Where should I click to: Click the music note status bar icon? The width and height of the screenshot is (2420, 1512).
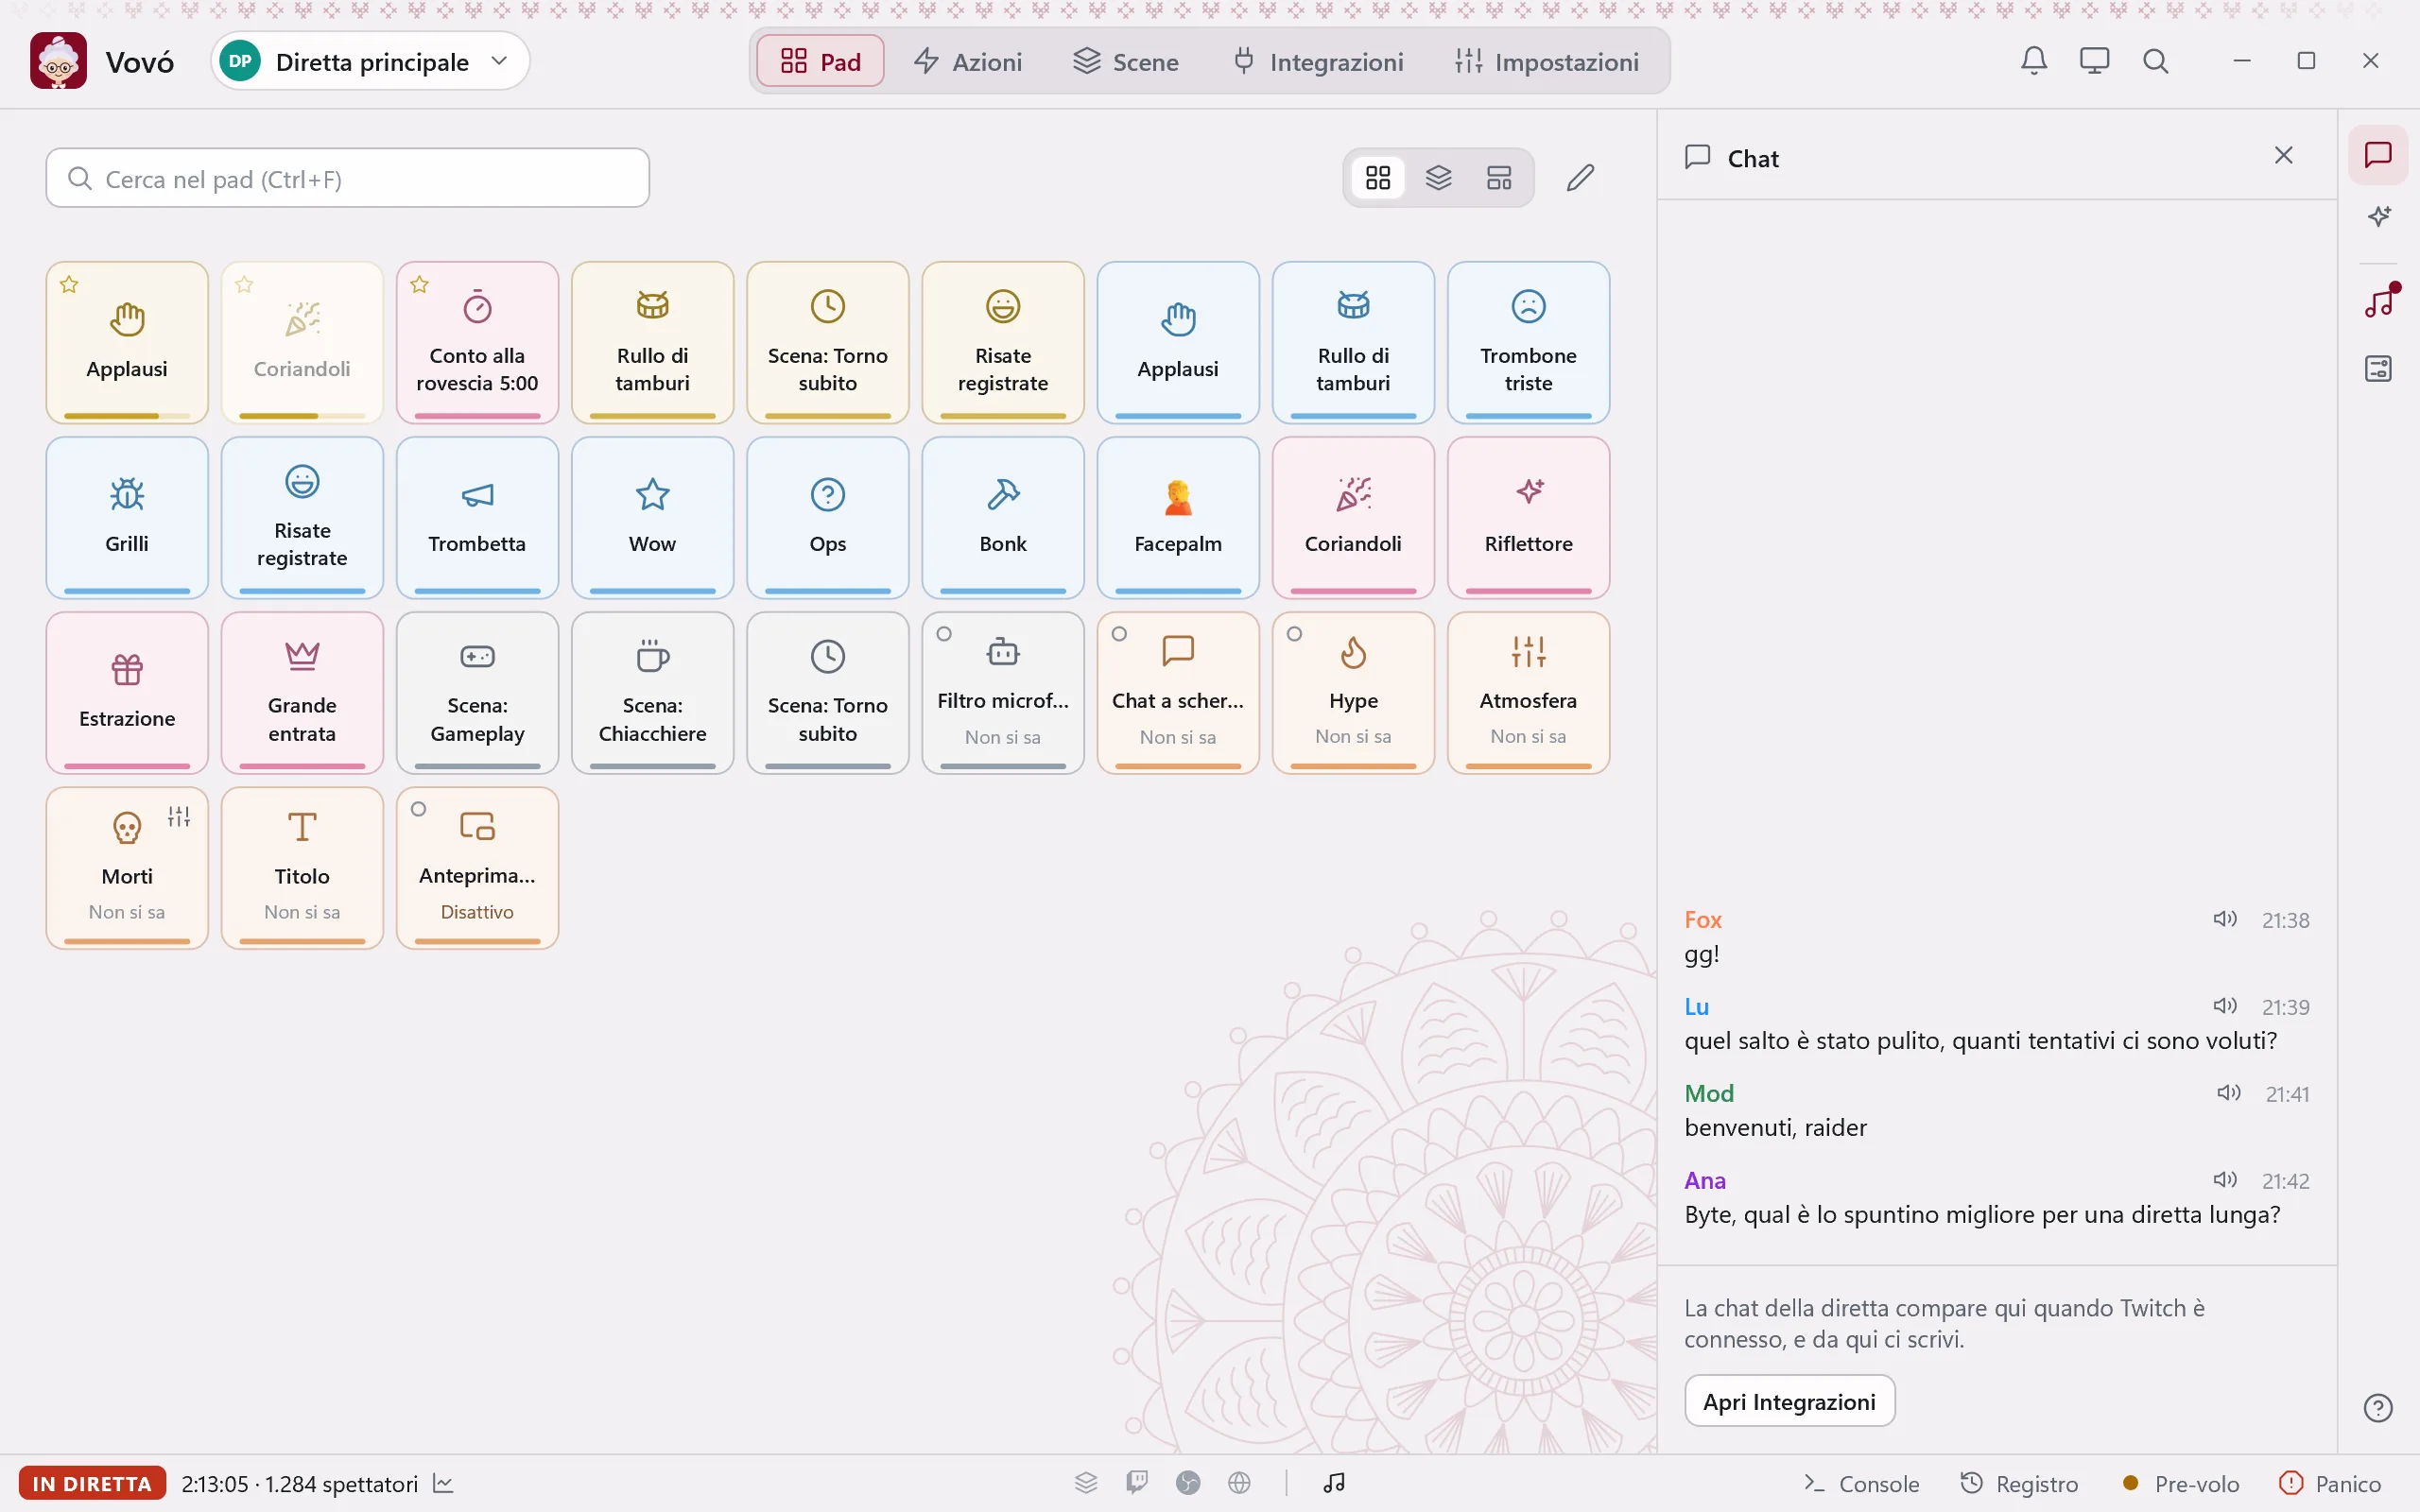[x=1334, y=1482]
